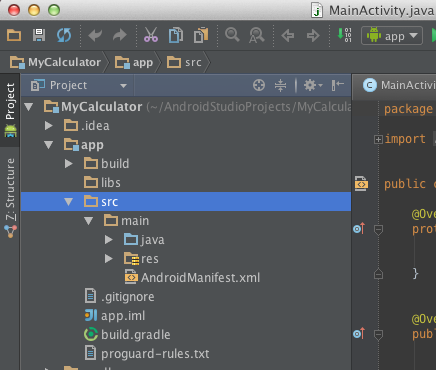Open Project panel gear settings menu

point(313,85)
